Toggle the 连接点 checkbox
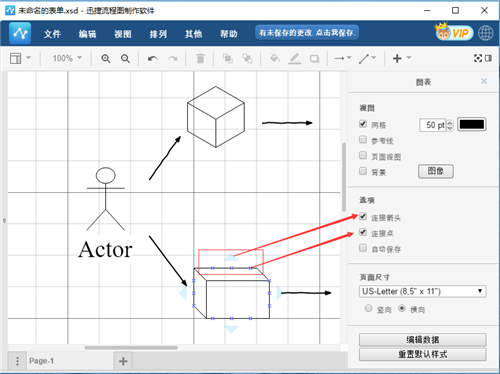 363,232
